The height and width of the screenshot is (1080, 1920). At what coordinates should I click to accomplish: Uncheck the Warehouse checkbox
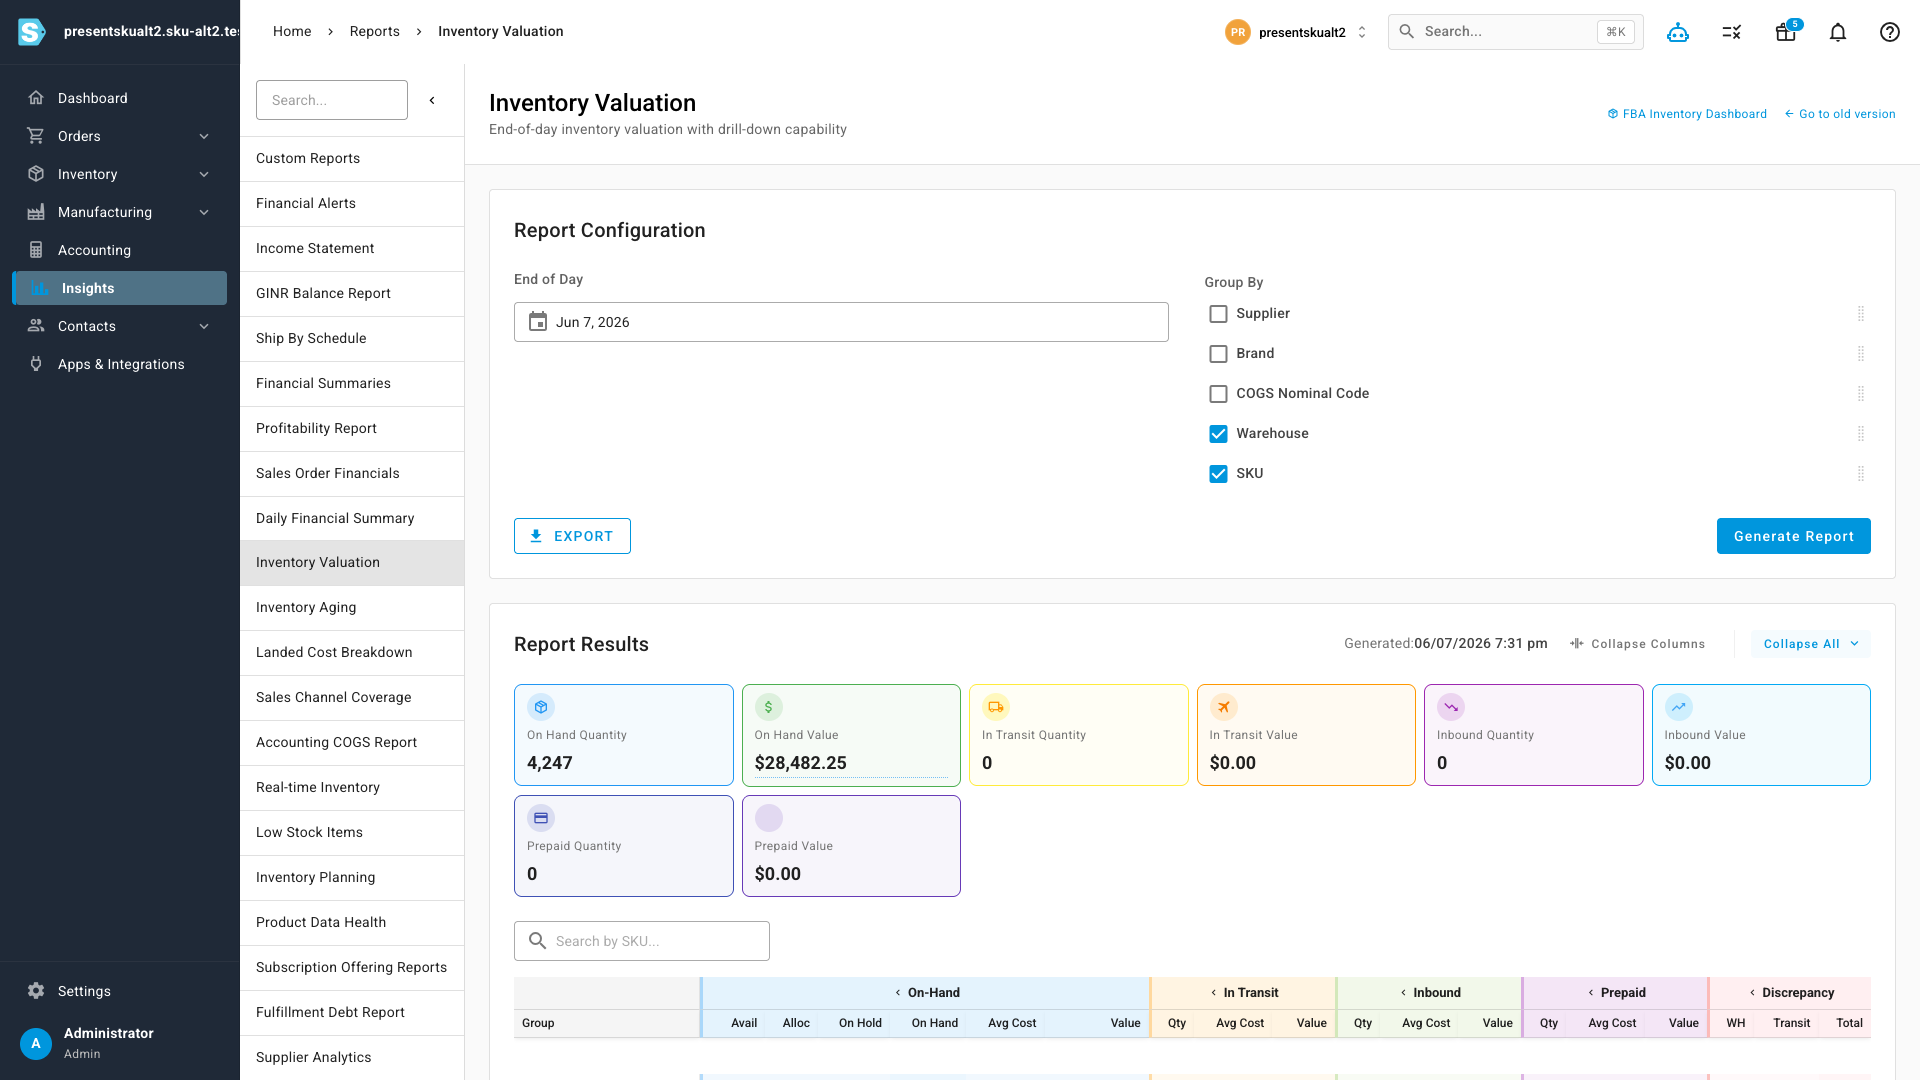pyautogui.click(x=1218, y=434)
